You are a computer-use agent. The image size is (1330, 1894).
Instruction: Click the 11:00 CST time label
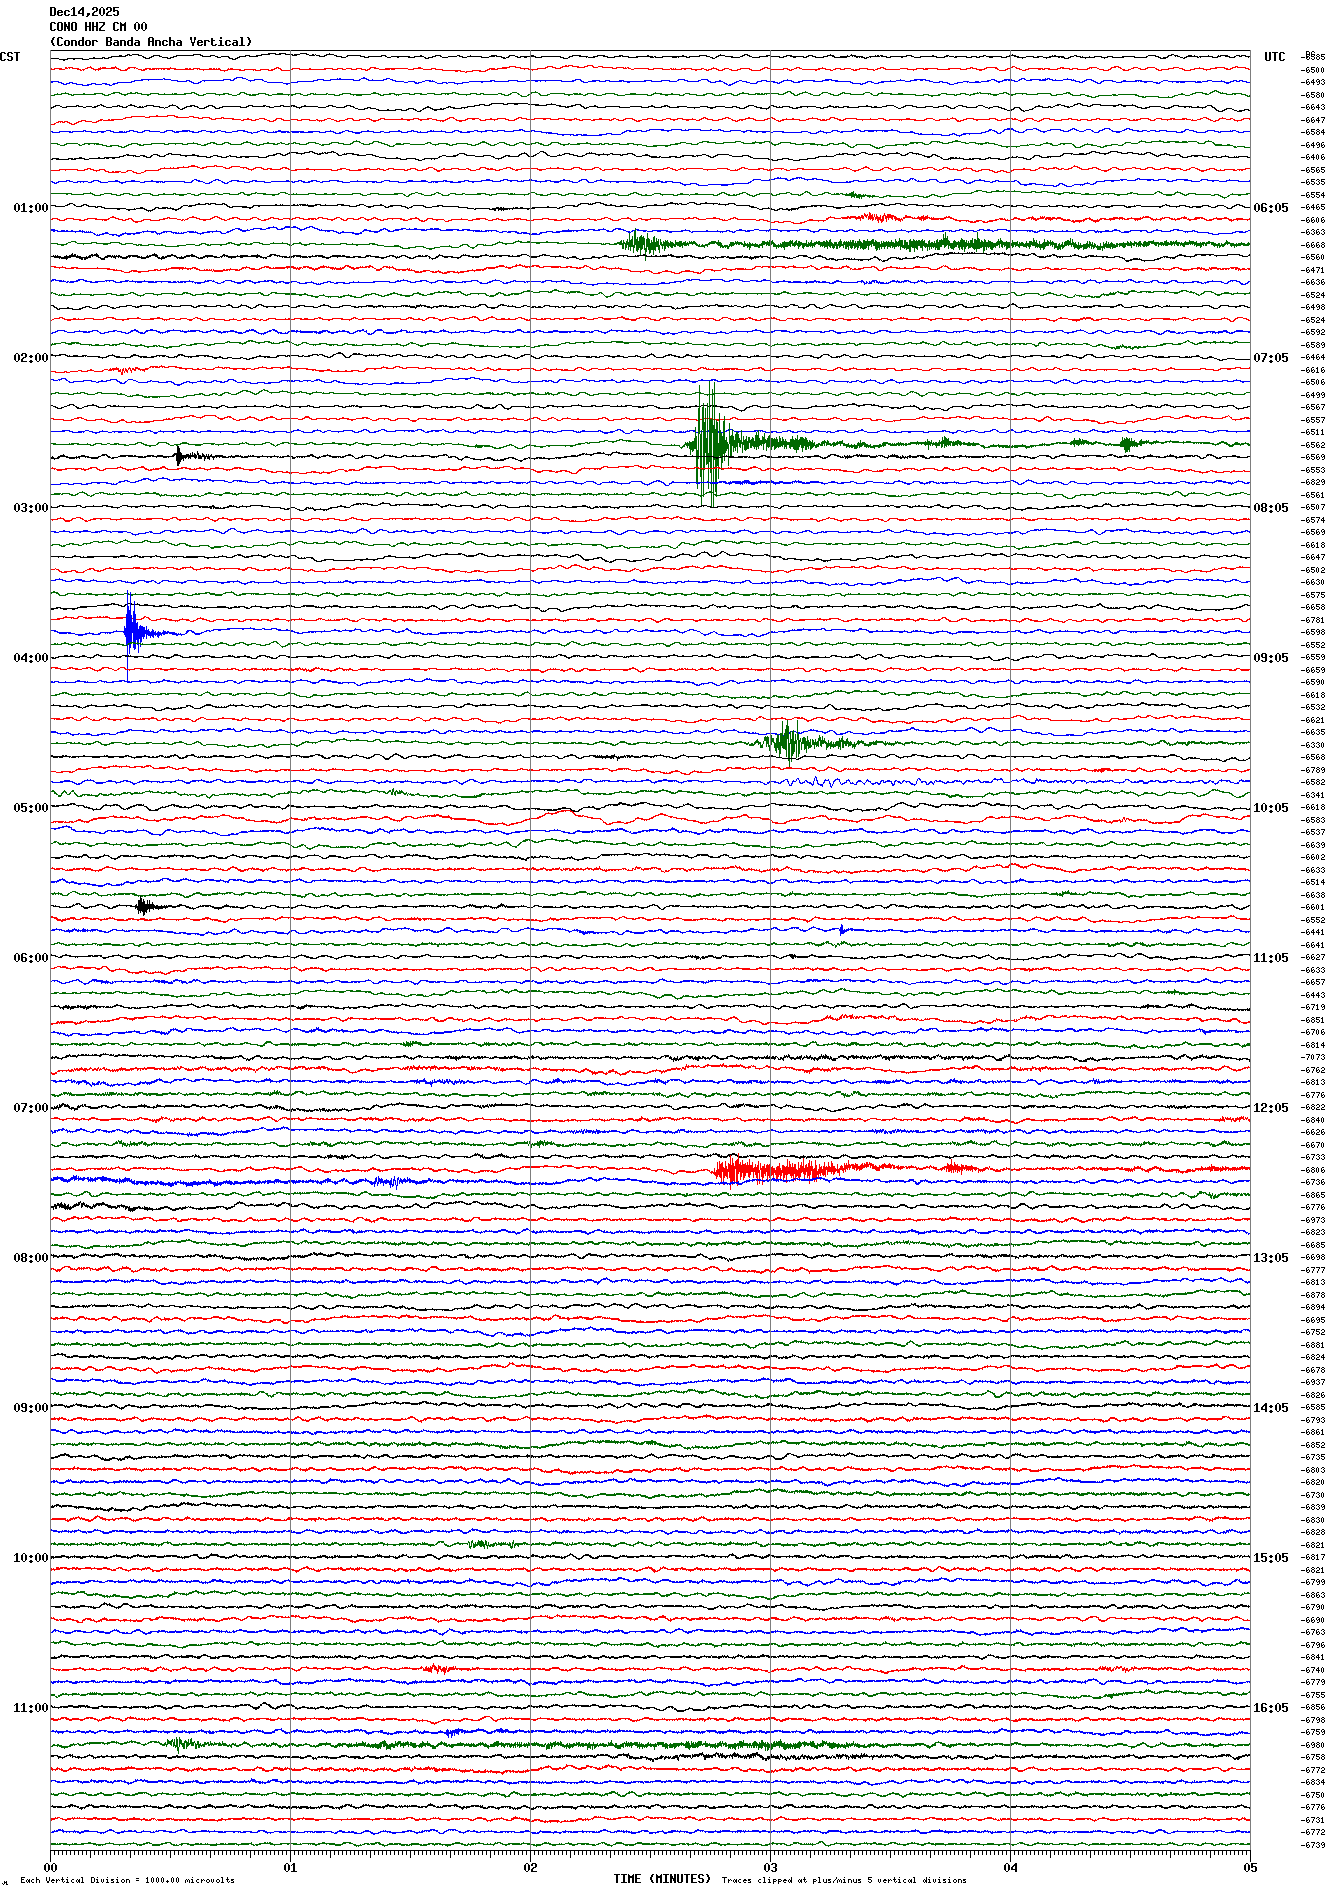pos(30,1708)
